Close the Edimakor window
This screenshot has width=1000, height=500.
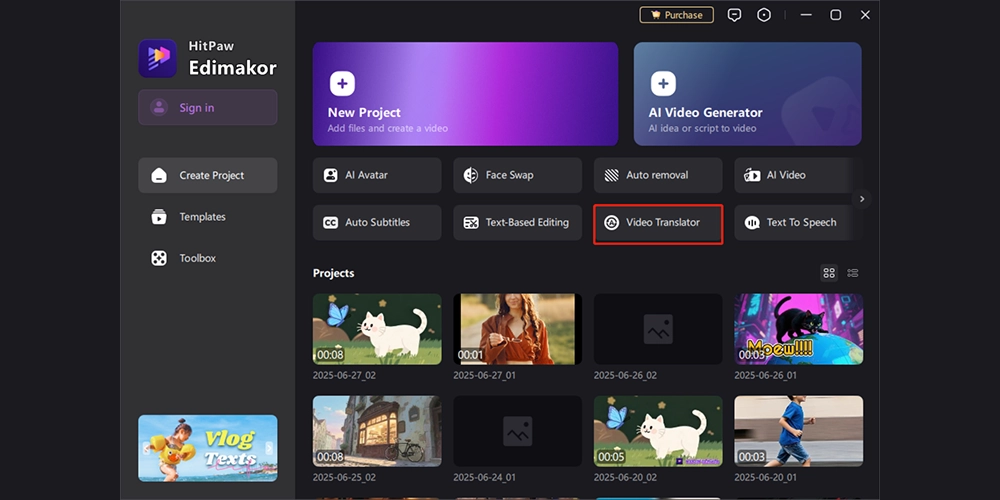click(865, 15)
